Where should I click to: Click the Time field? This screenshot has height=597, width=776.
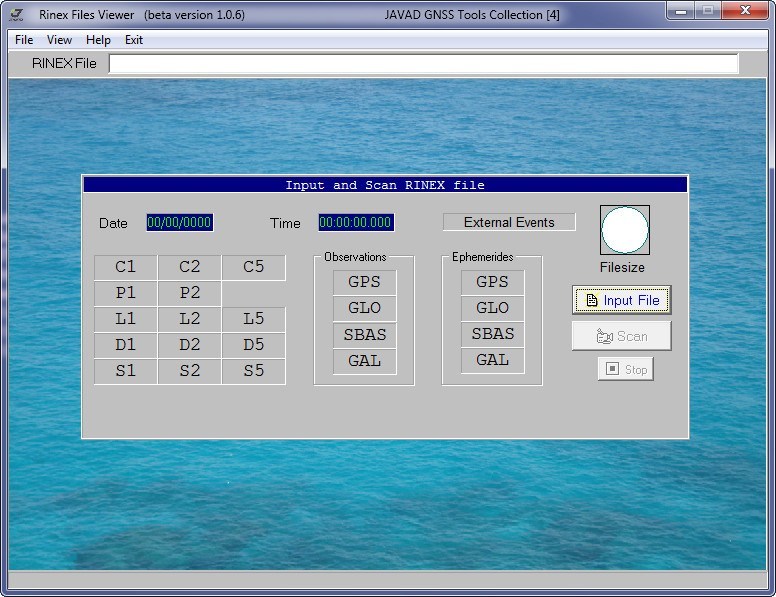click(356, 223)
